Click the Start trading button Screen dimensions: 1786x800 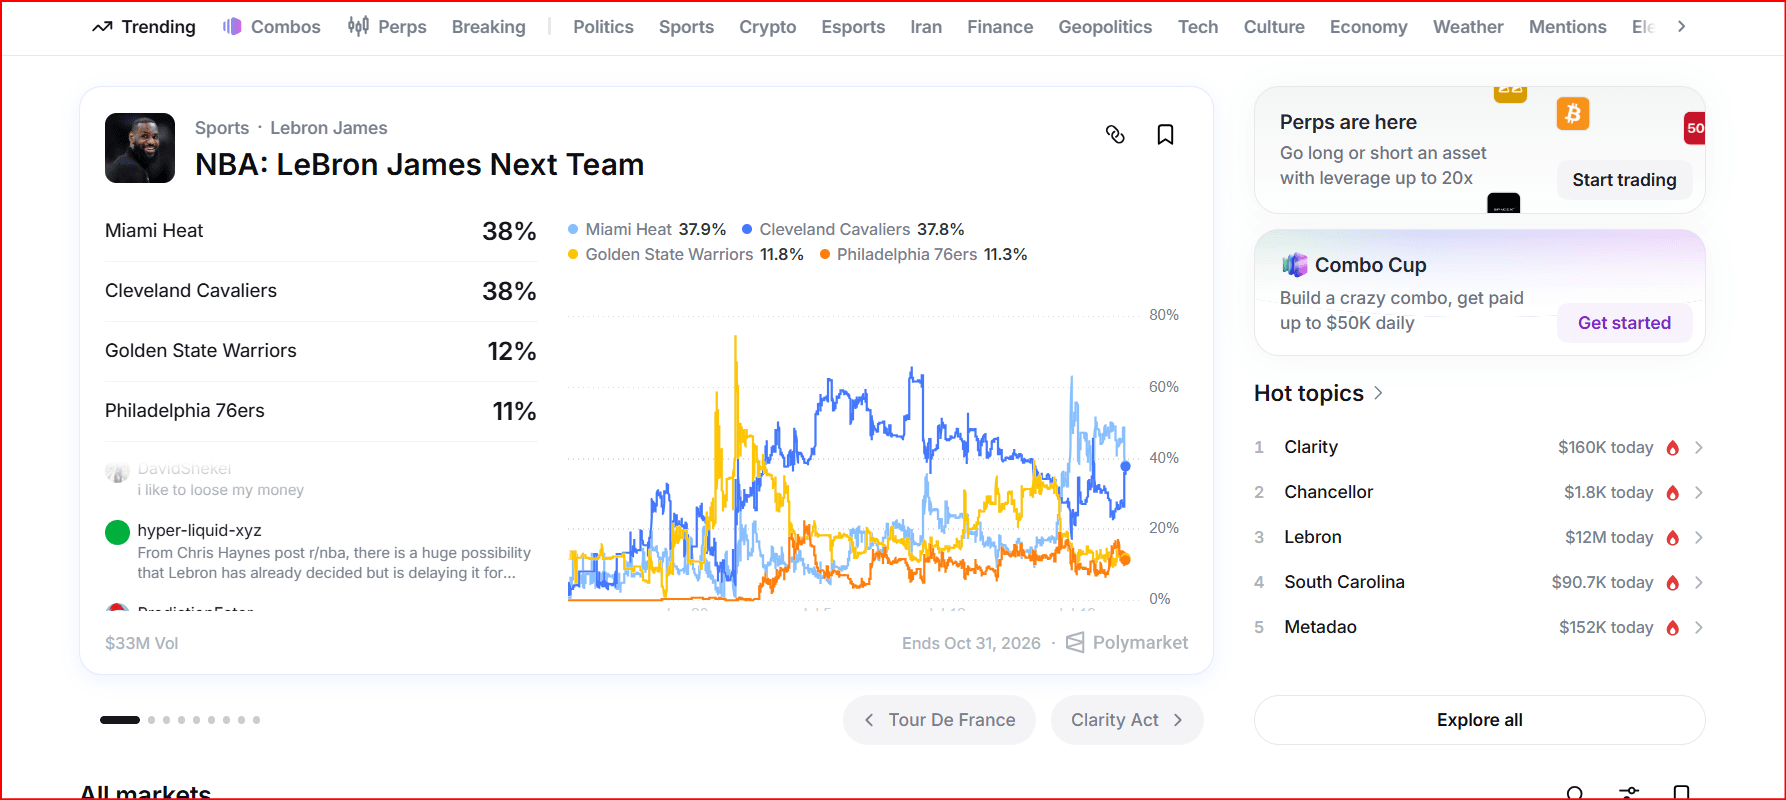tap(1624, 180)
